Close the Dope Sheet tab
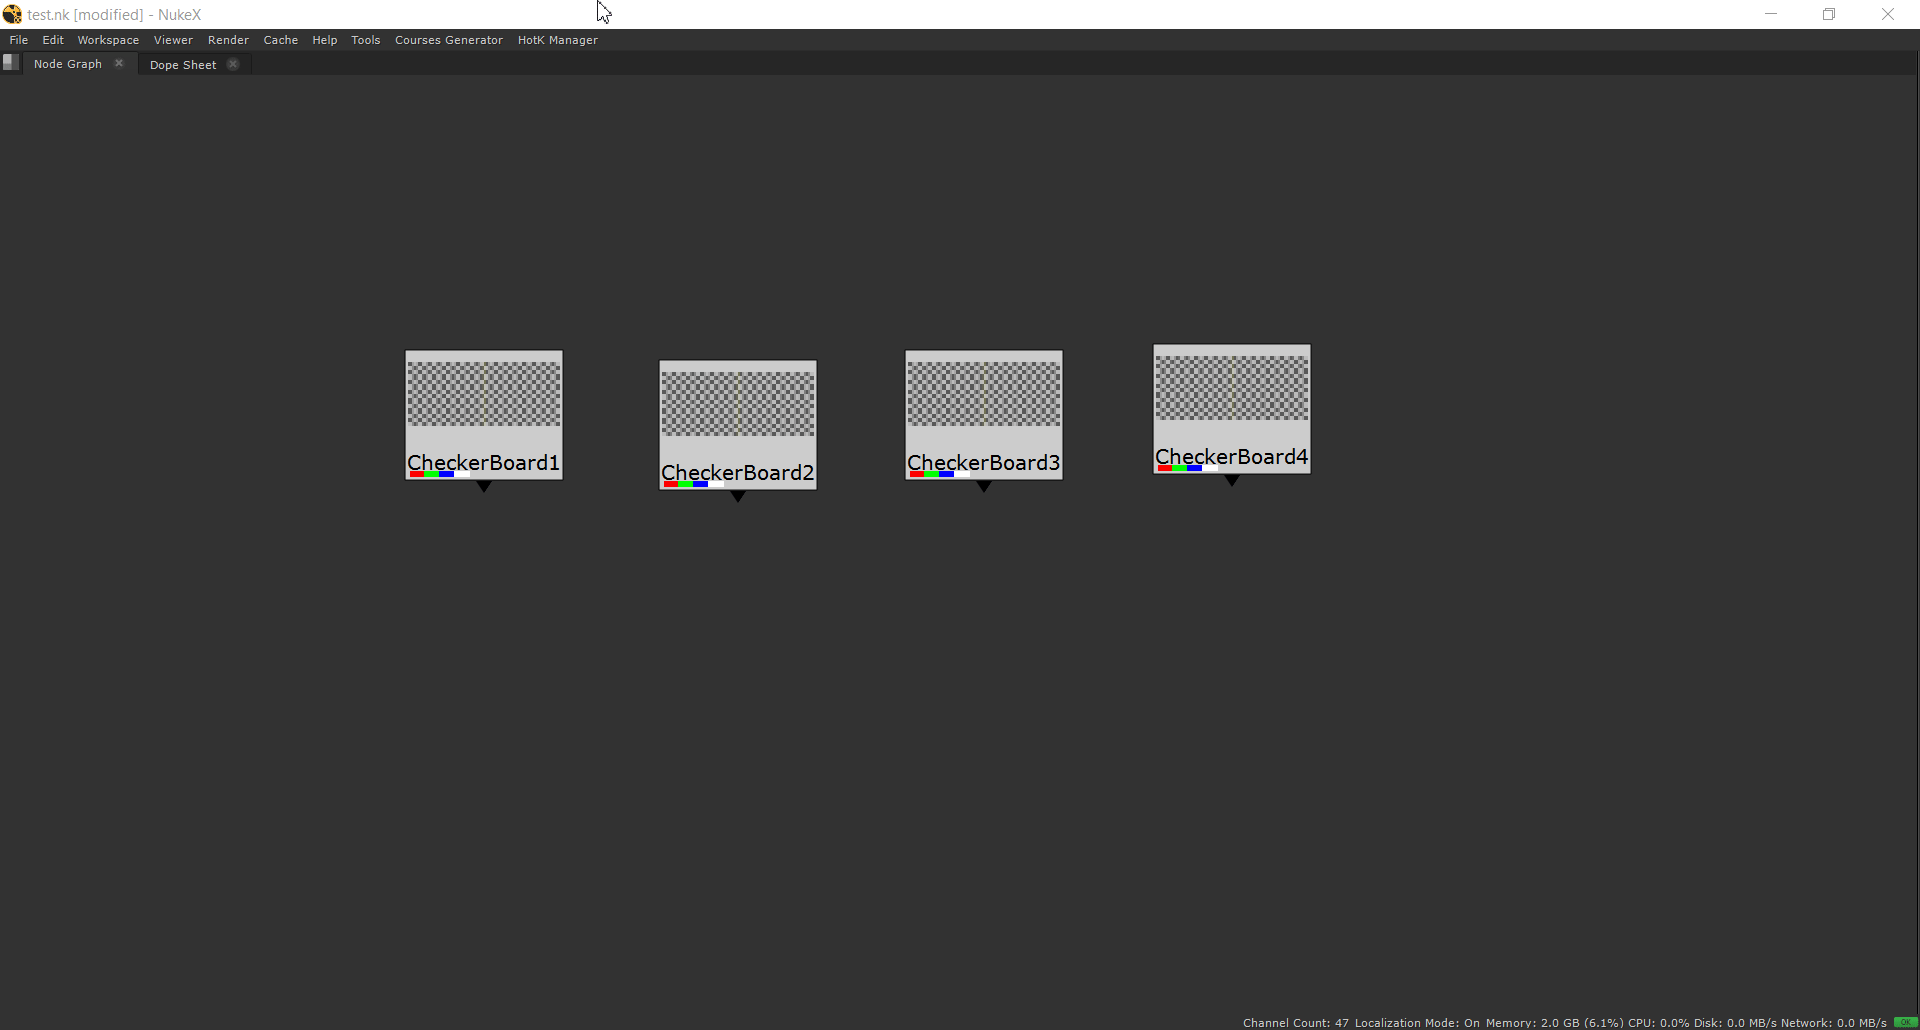Viewport: 1920px width, 1030px height. pos(233,63)
